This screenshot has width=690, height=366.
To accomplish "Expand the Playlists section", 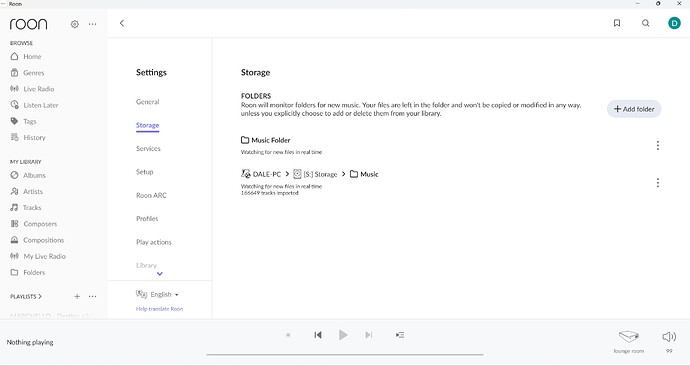I will (x=26, y=296).
